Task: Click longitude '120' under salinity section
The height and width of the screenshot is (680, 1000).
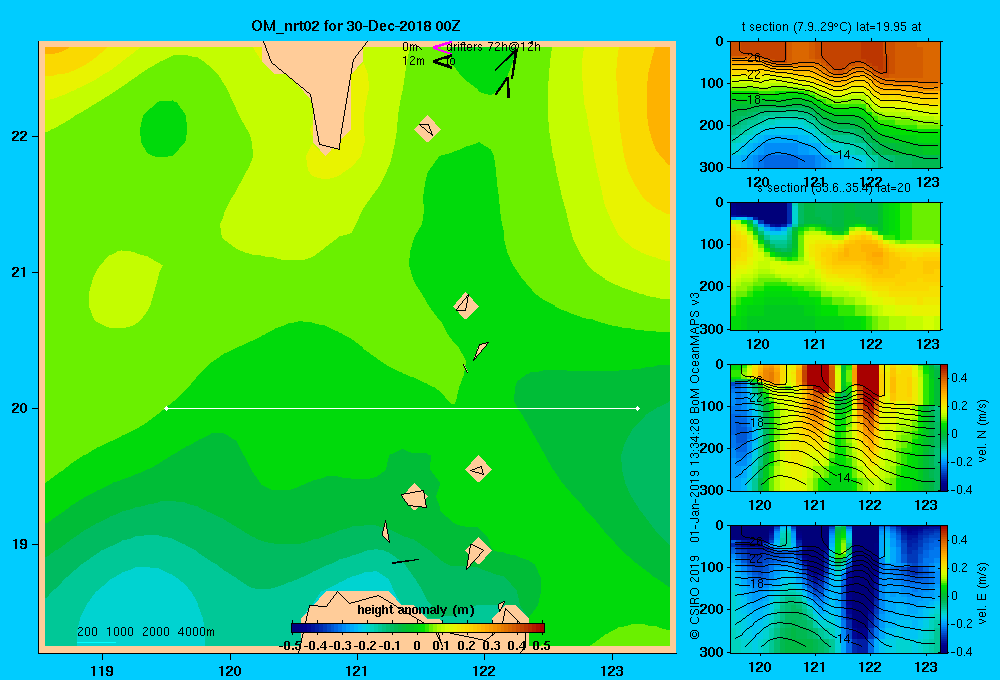Action: (758, 344)
